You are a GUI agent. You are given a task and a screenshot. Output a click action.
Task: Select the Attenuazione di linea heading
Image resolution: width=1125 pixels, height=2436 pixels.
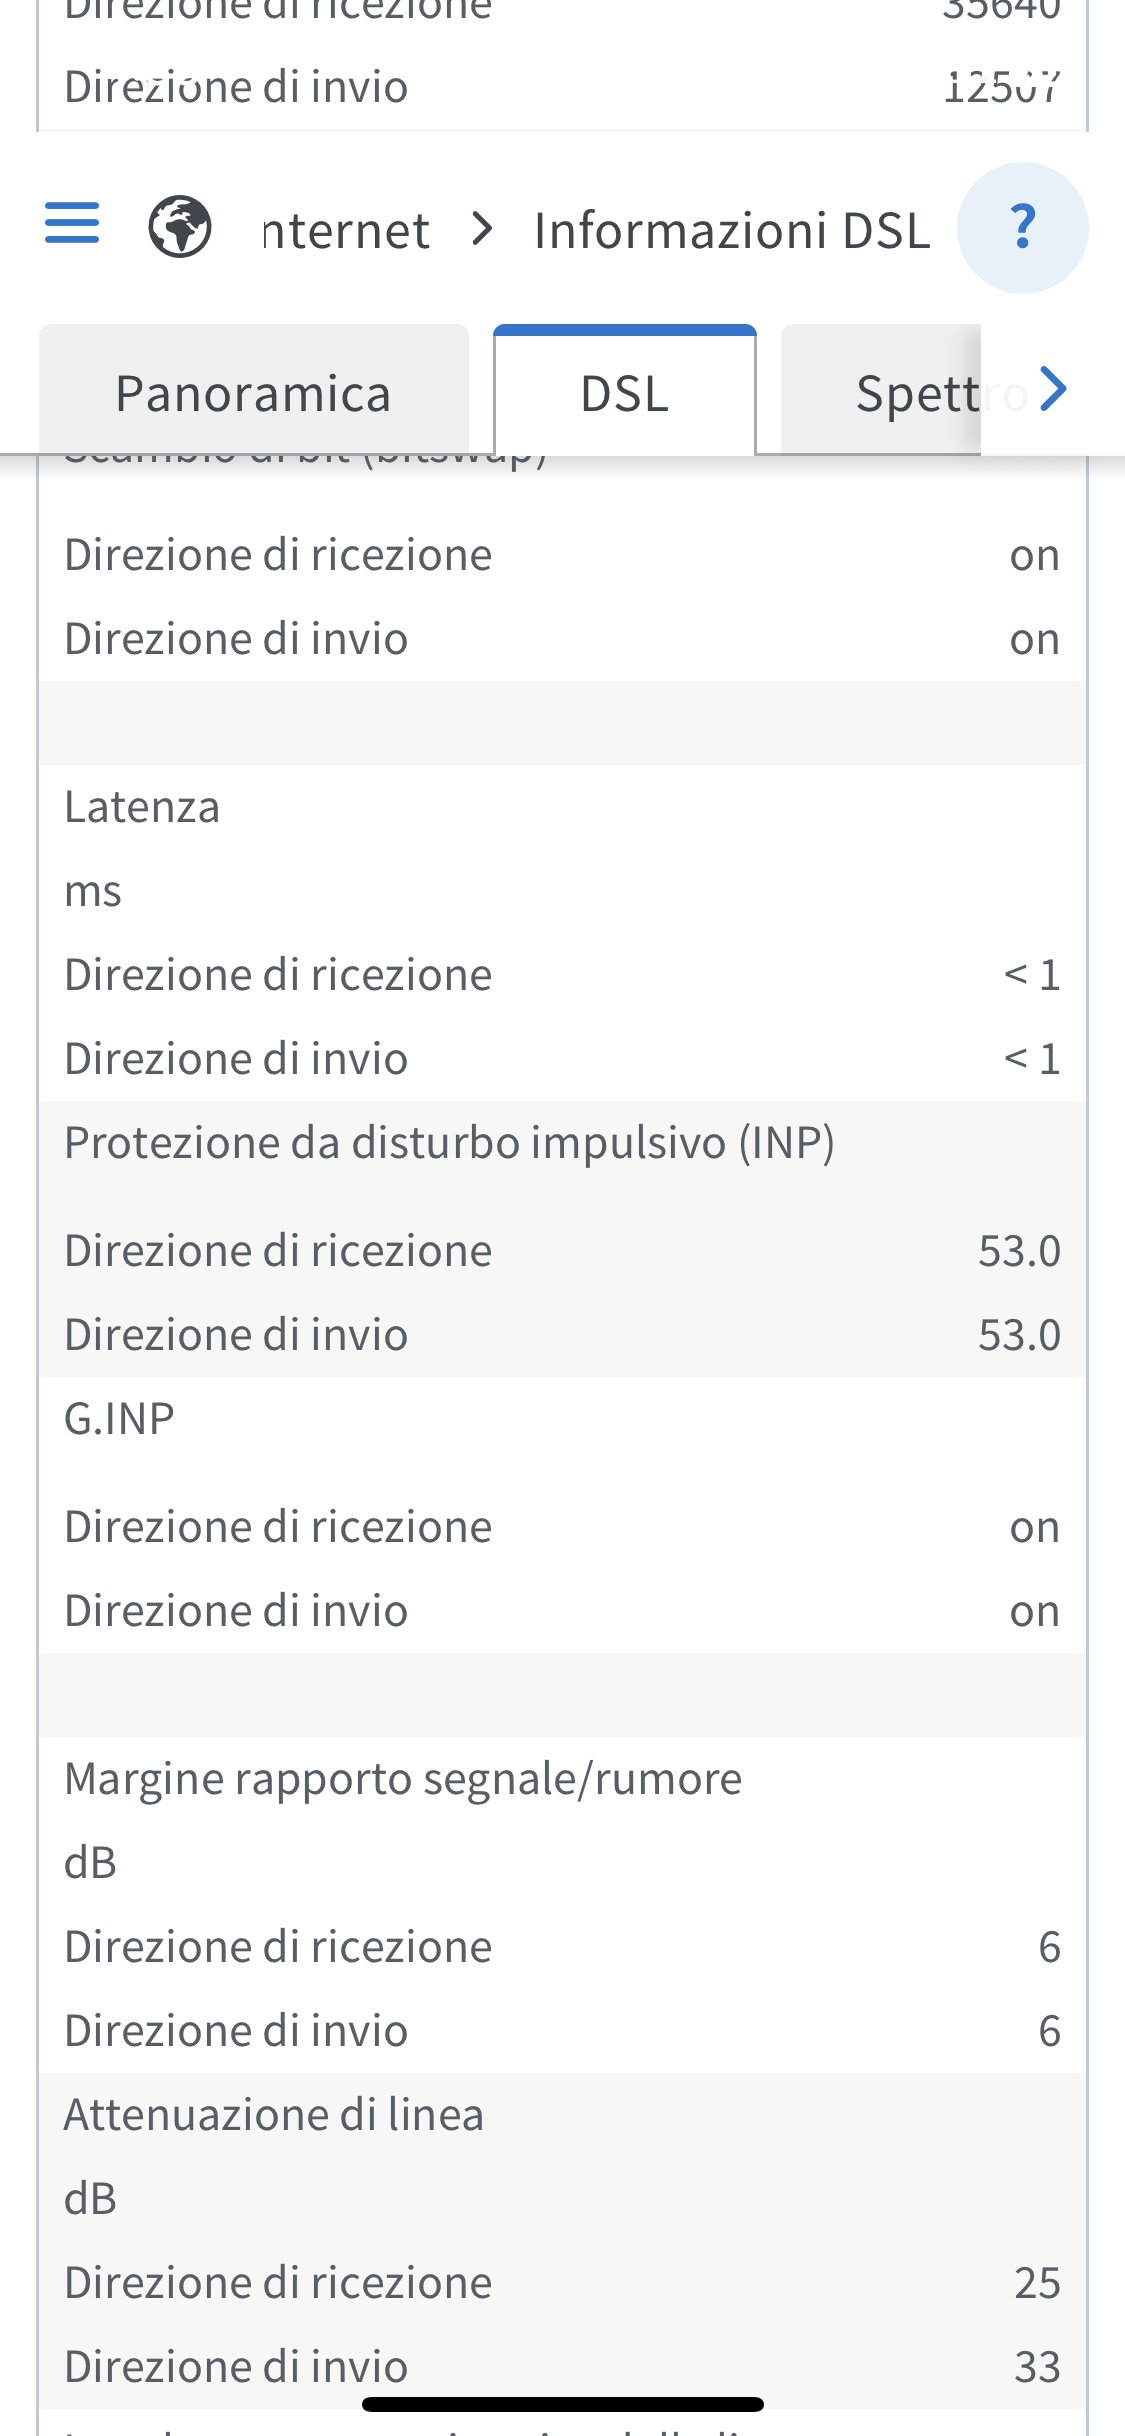pyautogui.click(x=274, y=2115)
